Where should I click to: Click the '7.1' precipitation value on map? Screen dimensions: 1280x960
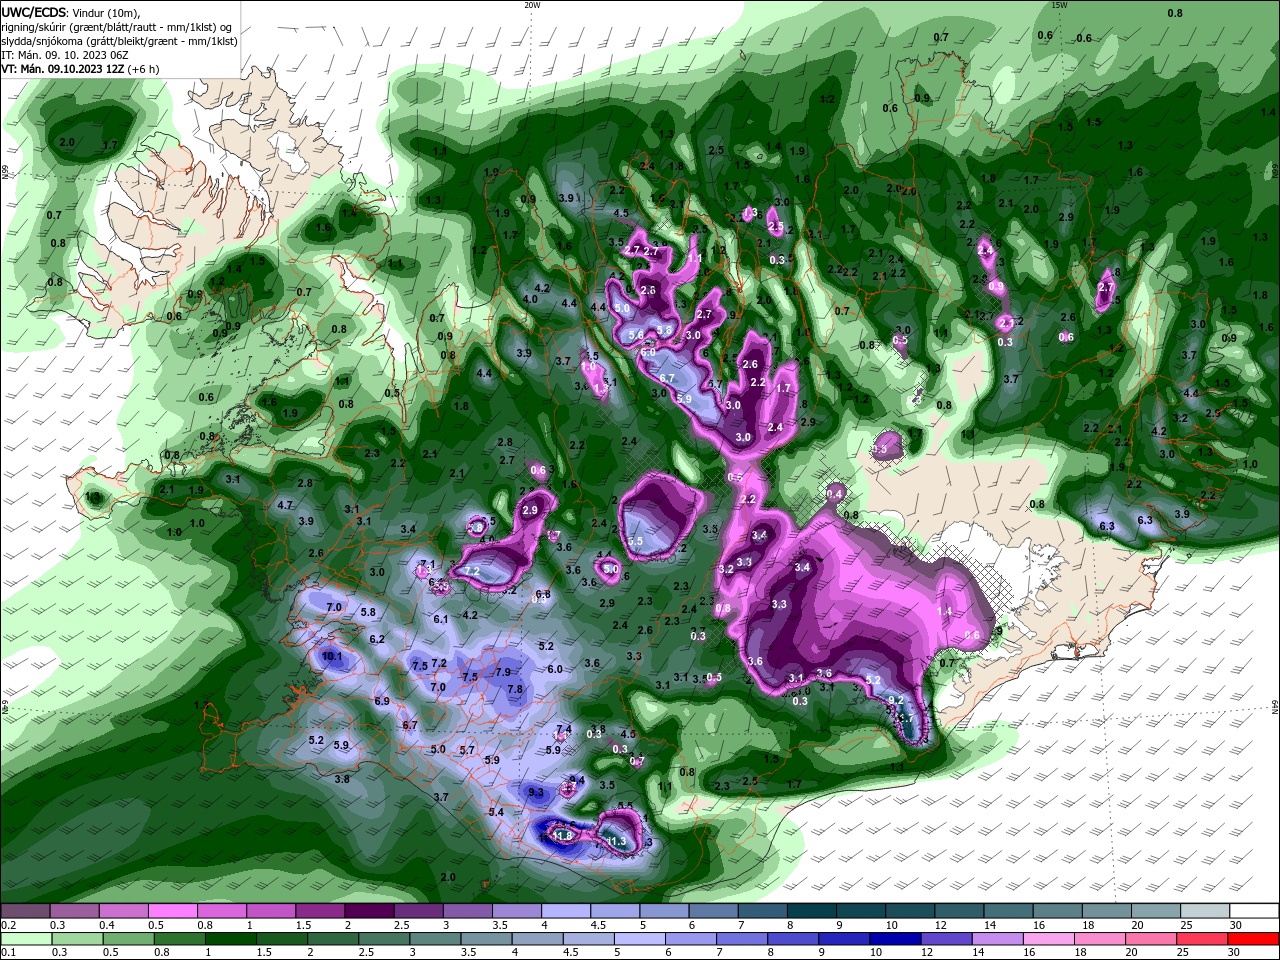pyautogui.click(x=427, y=565)
